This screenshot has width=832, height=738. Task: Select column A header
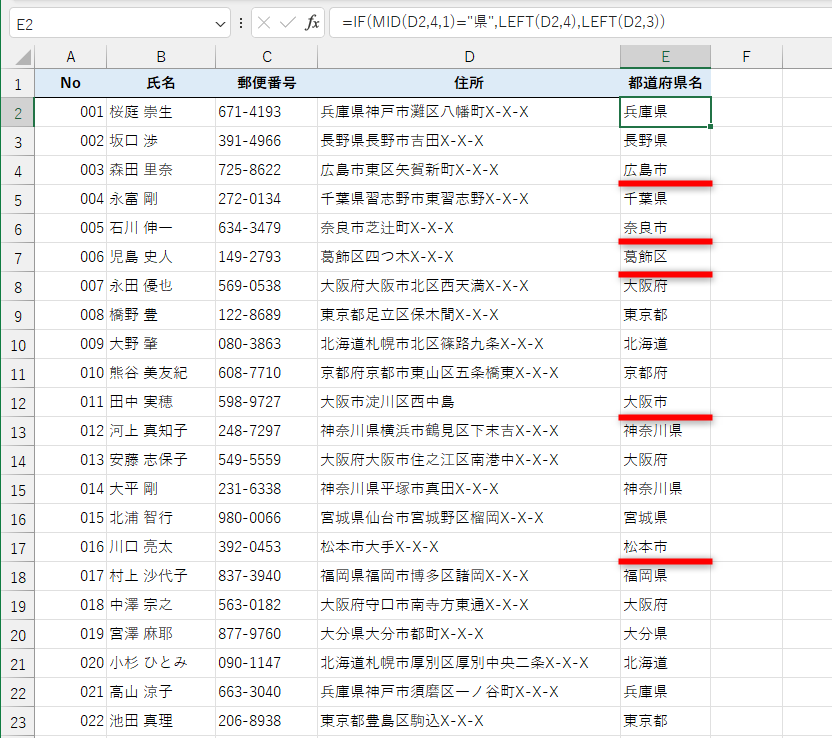(x=71, y=57)
